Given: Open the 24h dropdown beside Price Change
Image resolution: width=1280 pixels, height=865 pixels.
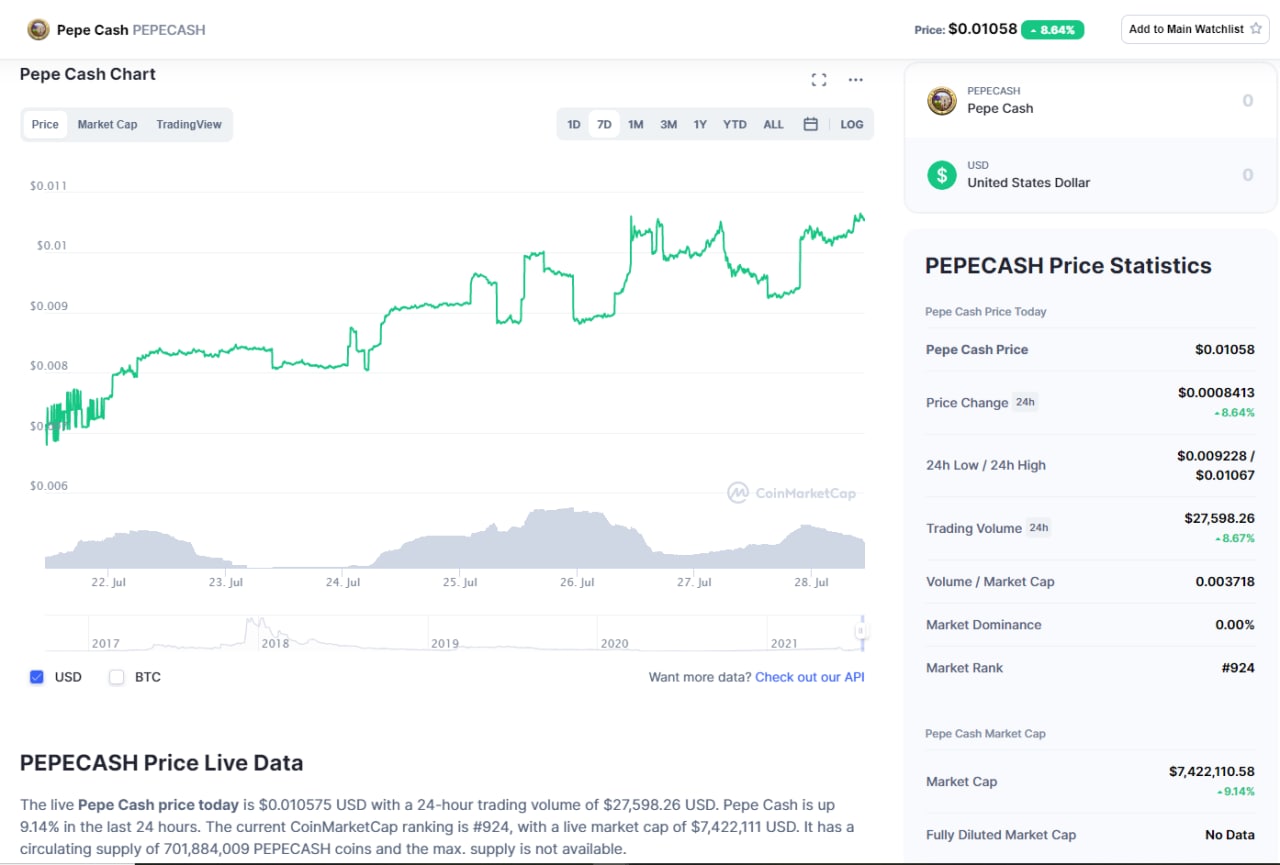Looking at the screenshot, I should (1025, 402).
